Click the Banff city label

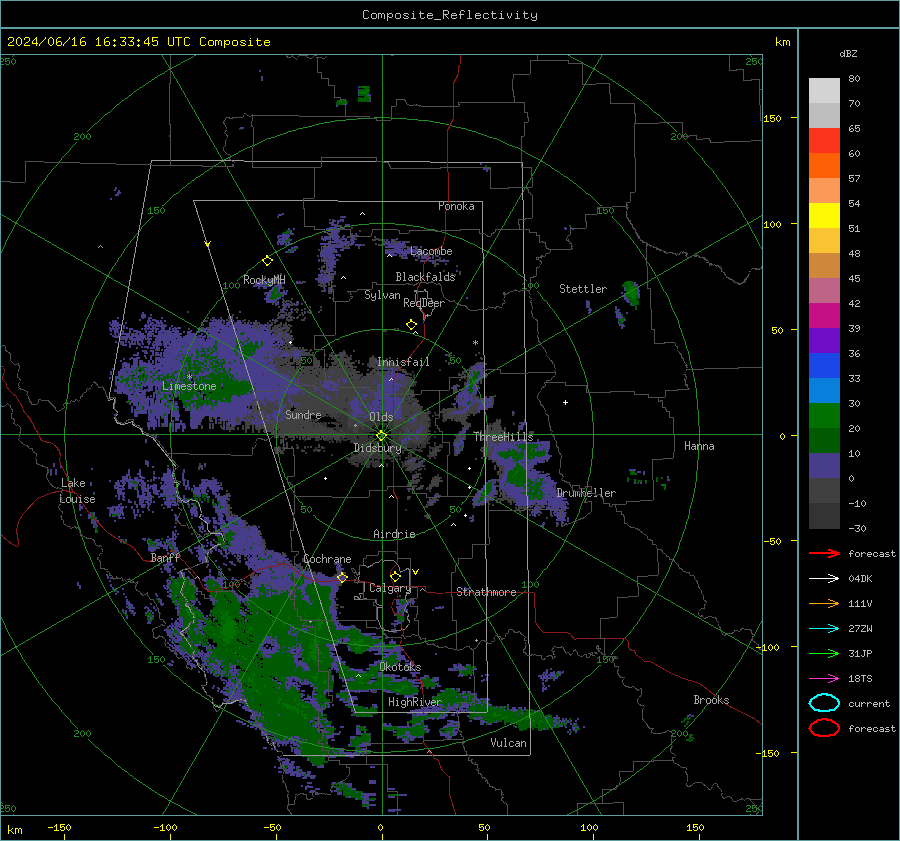click(x=165, y=557)
